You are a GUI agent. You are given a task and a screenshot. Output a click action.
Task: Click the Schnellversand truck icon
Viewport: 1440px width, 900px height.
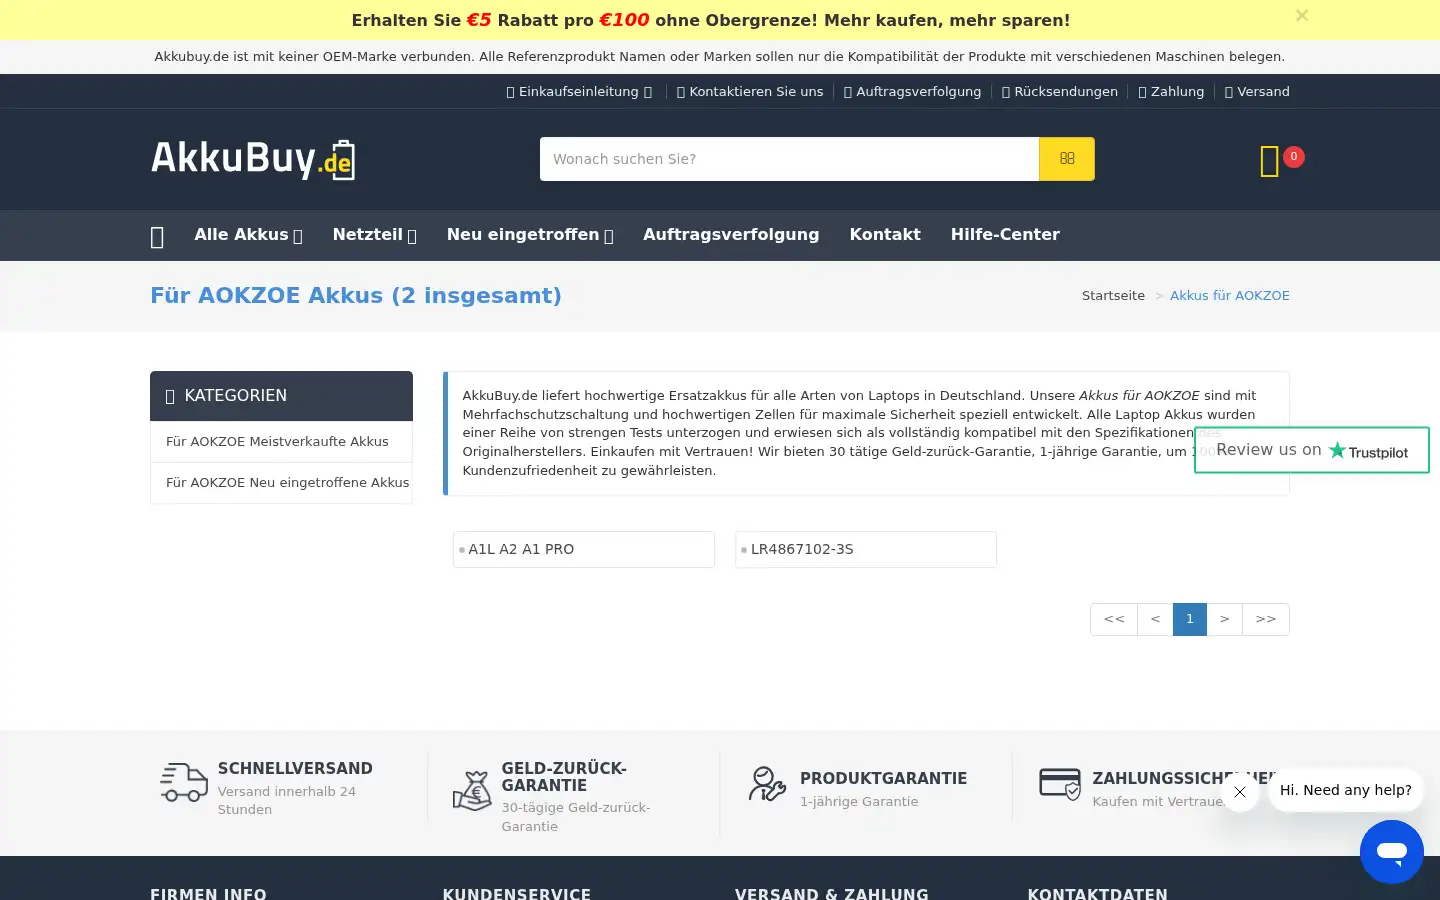point(184,782)
